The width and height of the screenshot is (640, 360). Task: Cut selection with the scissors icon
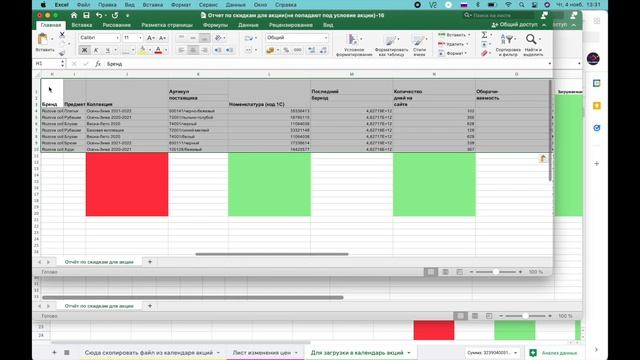click(x=62, y=35)
